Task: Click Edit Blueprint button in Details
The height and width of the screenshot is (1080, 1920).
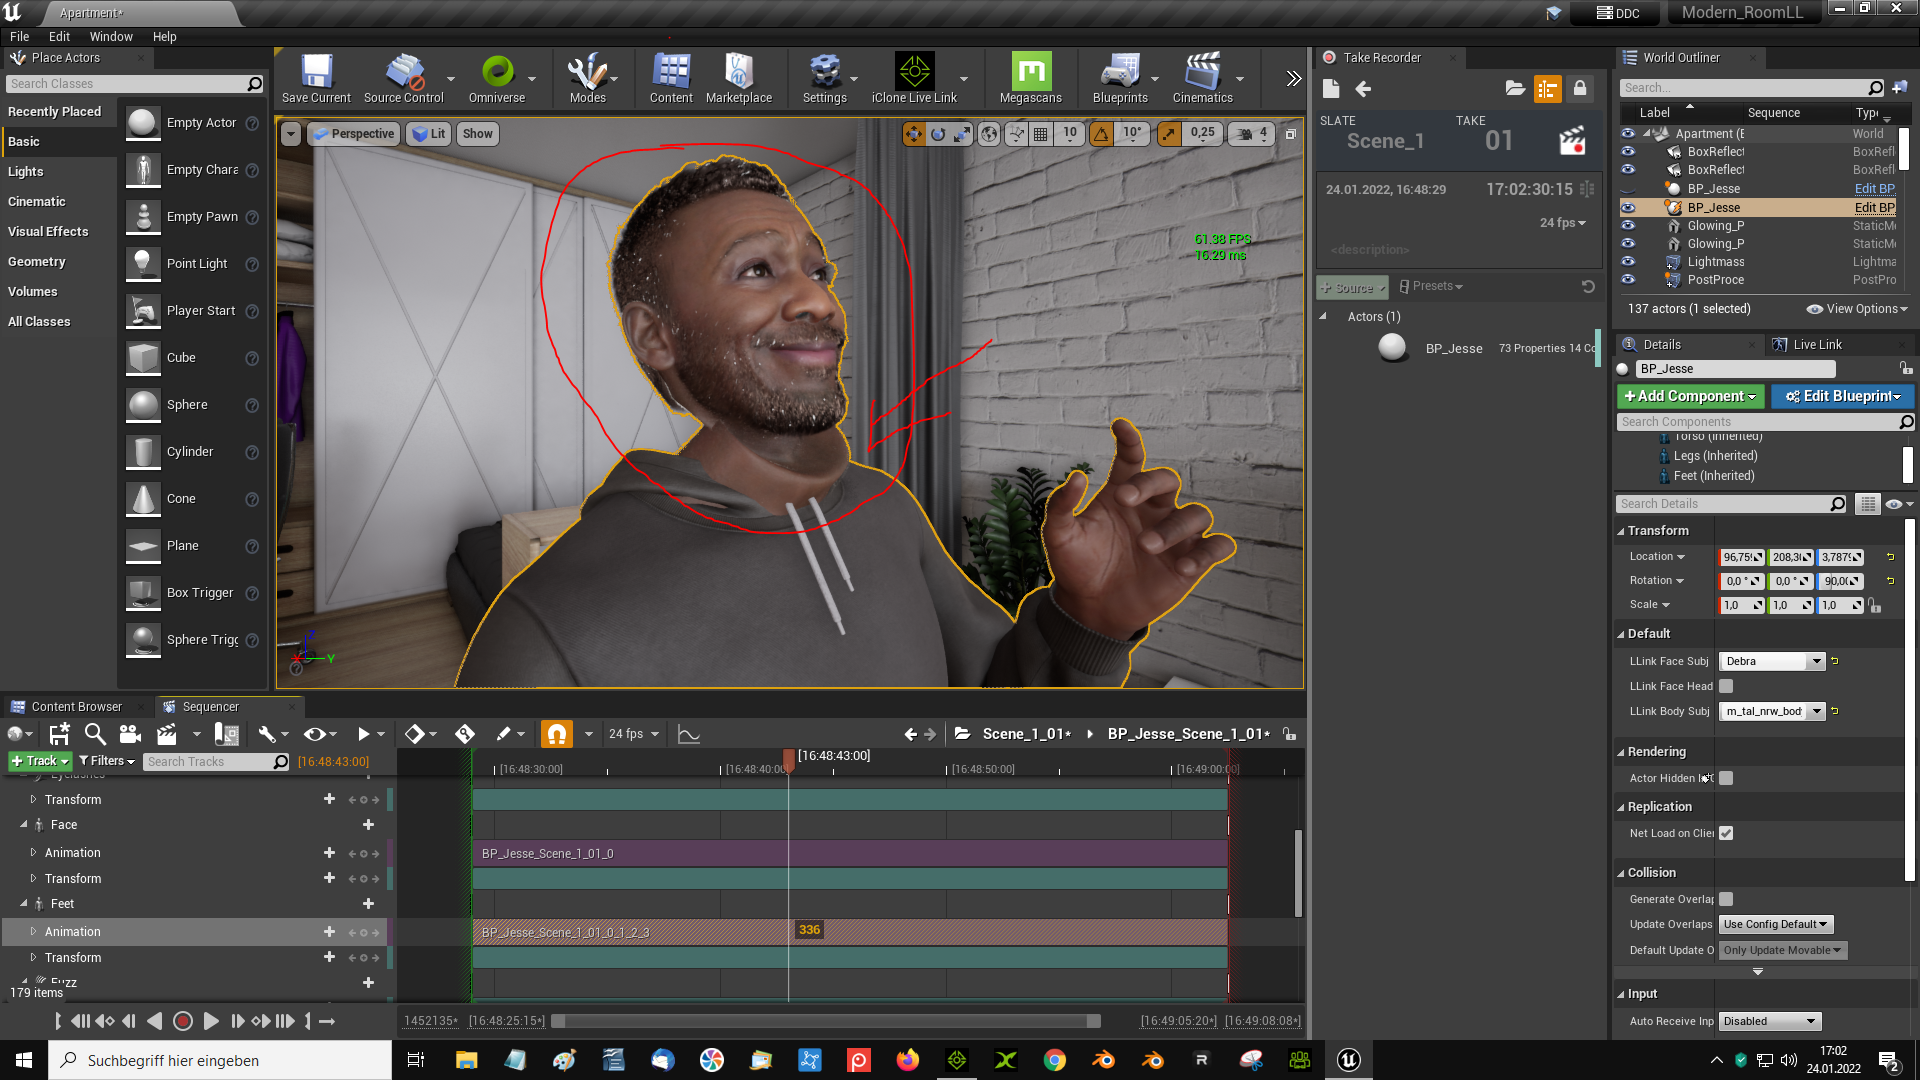Action: coord(1841,396)
